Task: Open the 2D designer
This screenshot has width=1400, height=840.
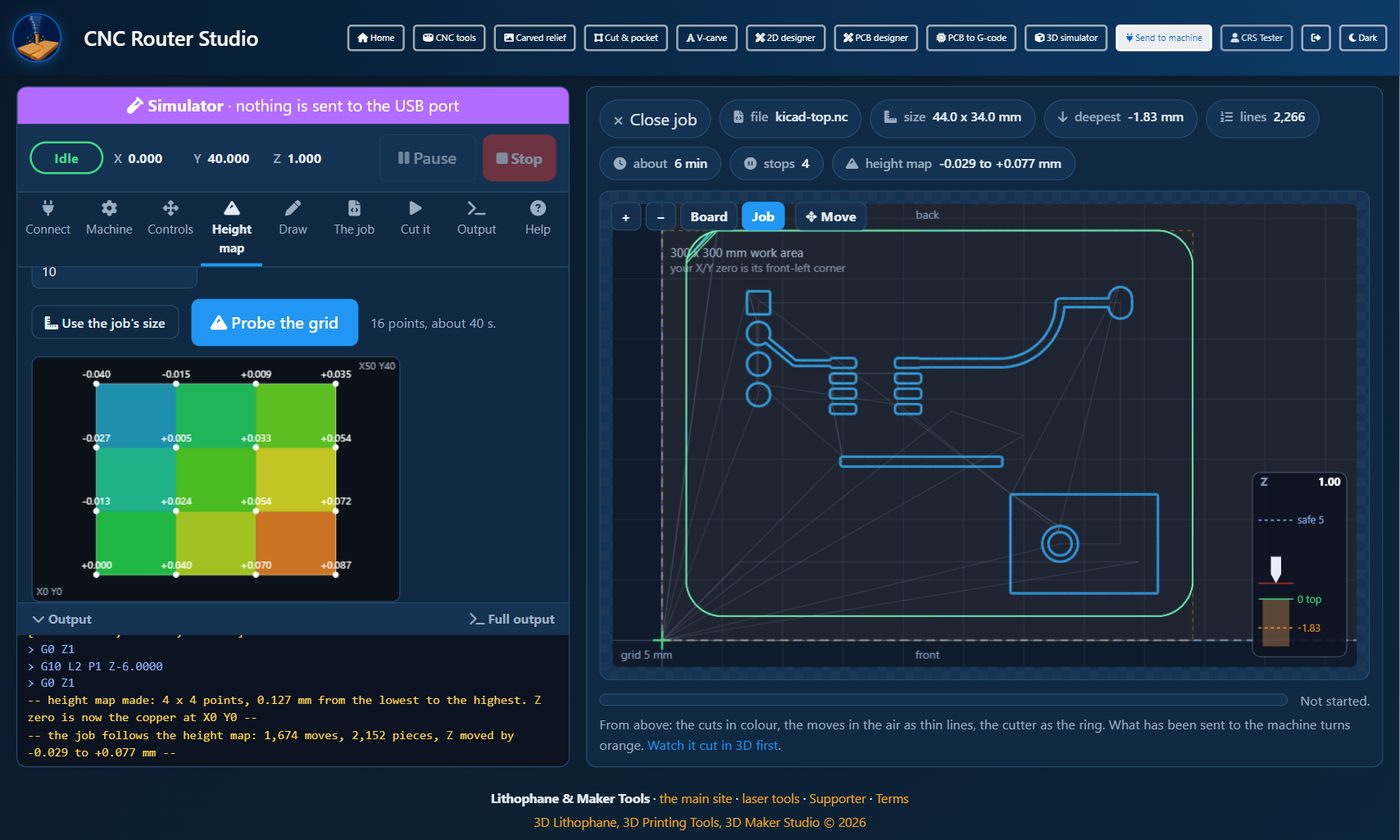Action: [x=785, y=38]
